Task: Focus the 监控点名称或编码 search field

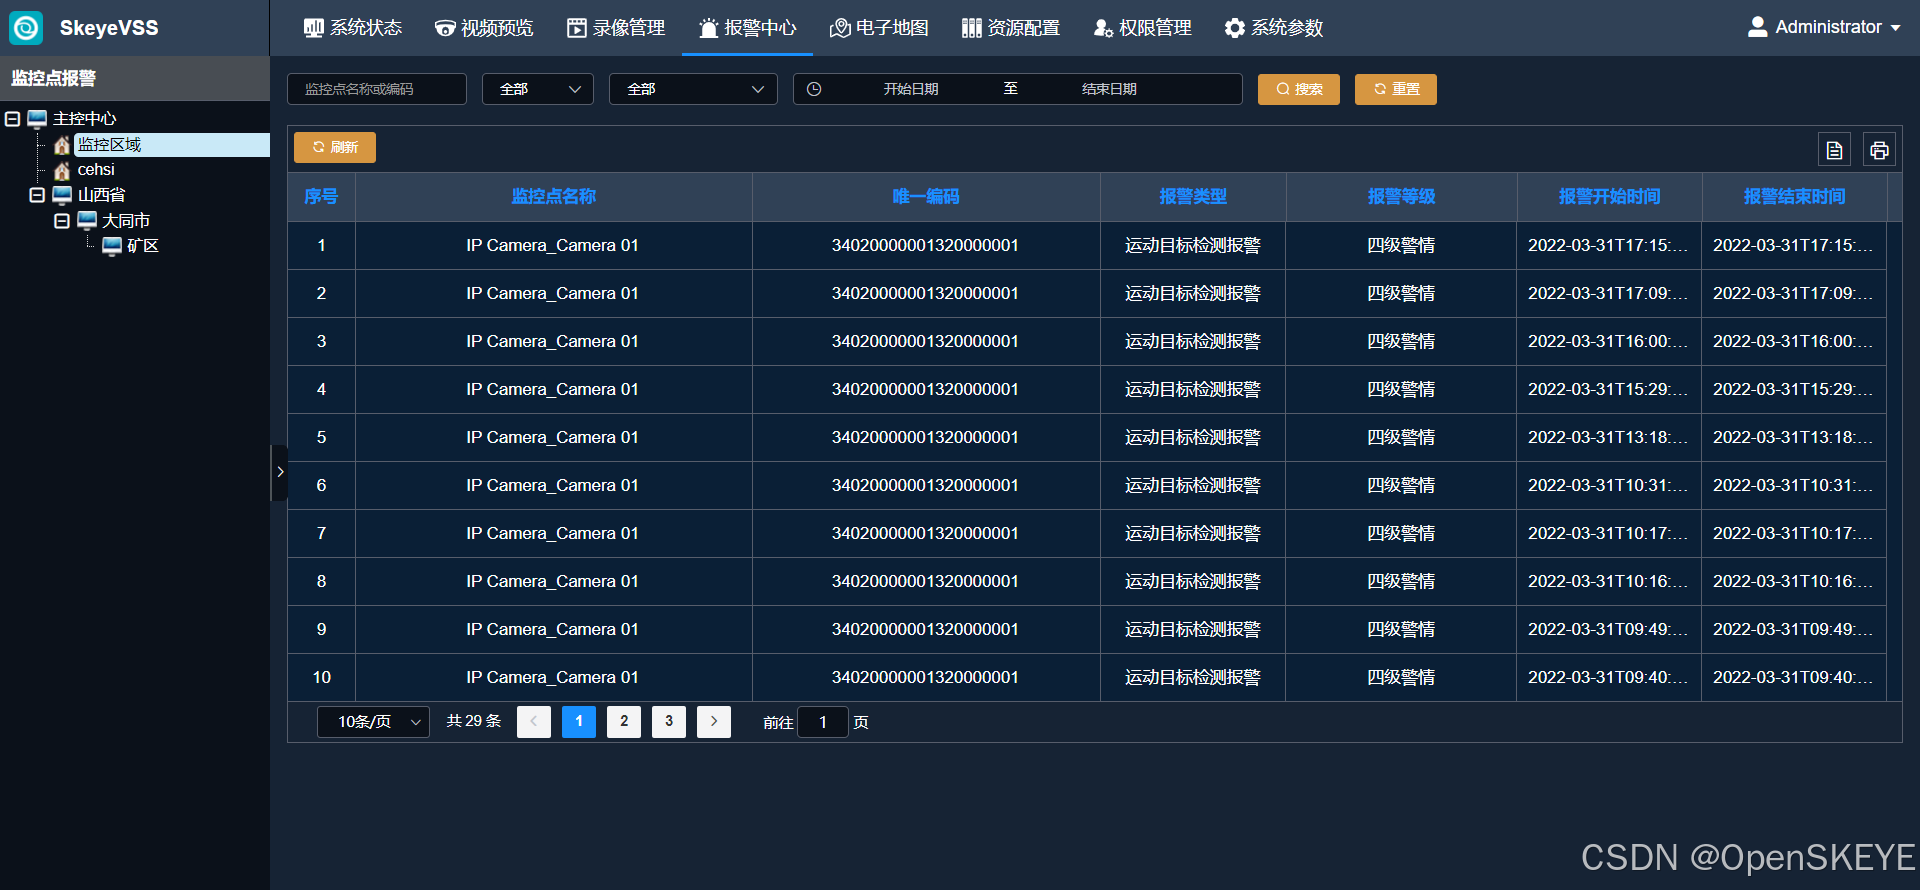Action: pyautogui.click(x=377, y=89)
